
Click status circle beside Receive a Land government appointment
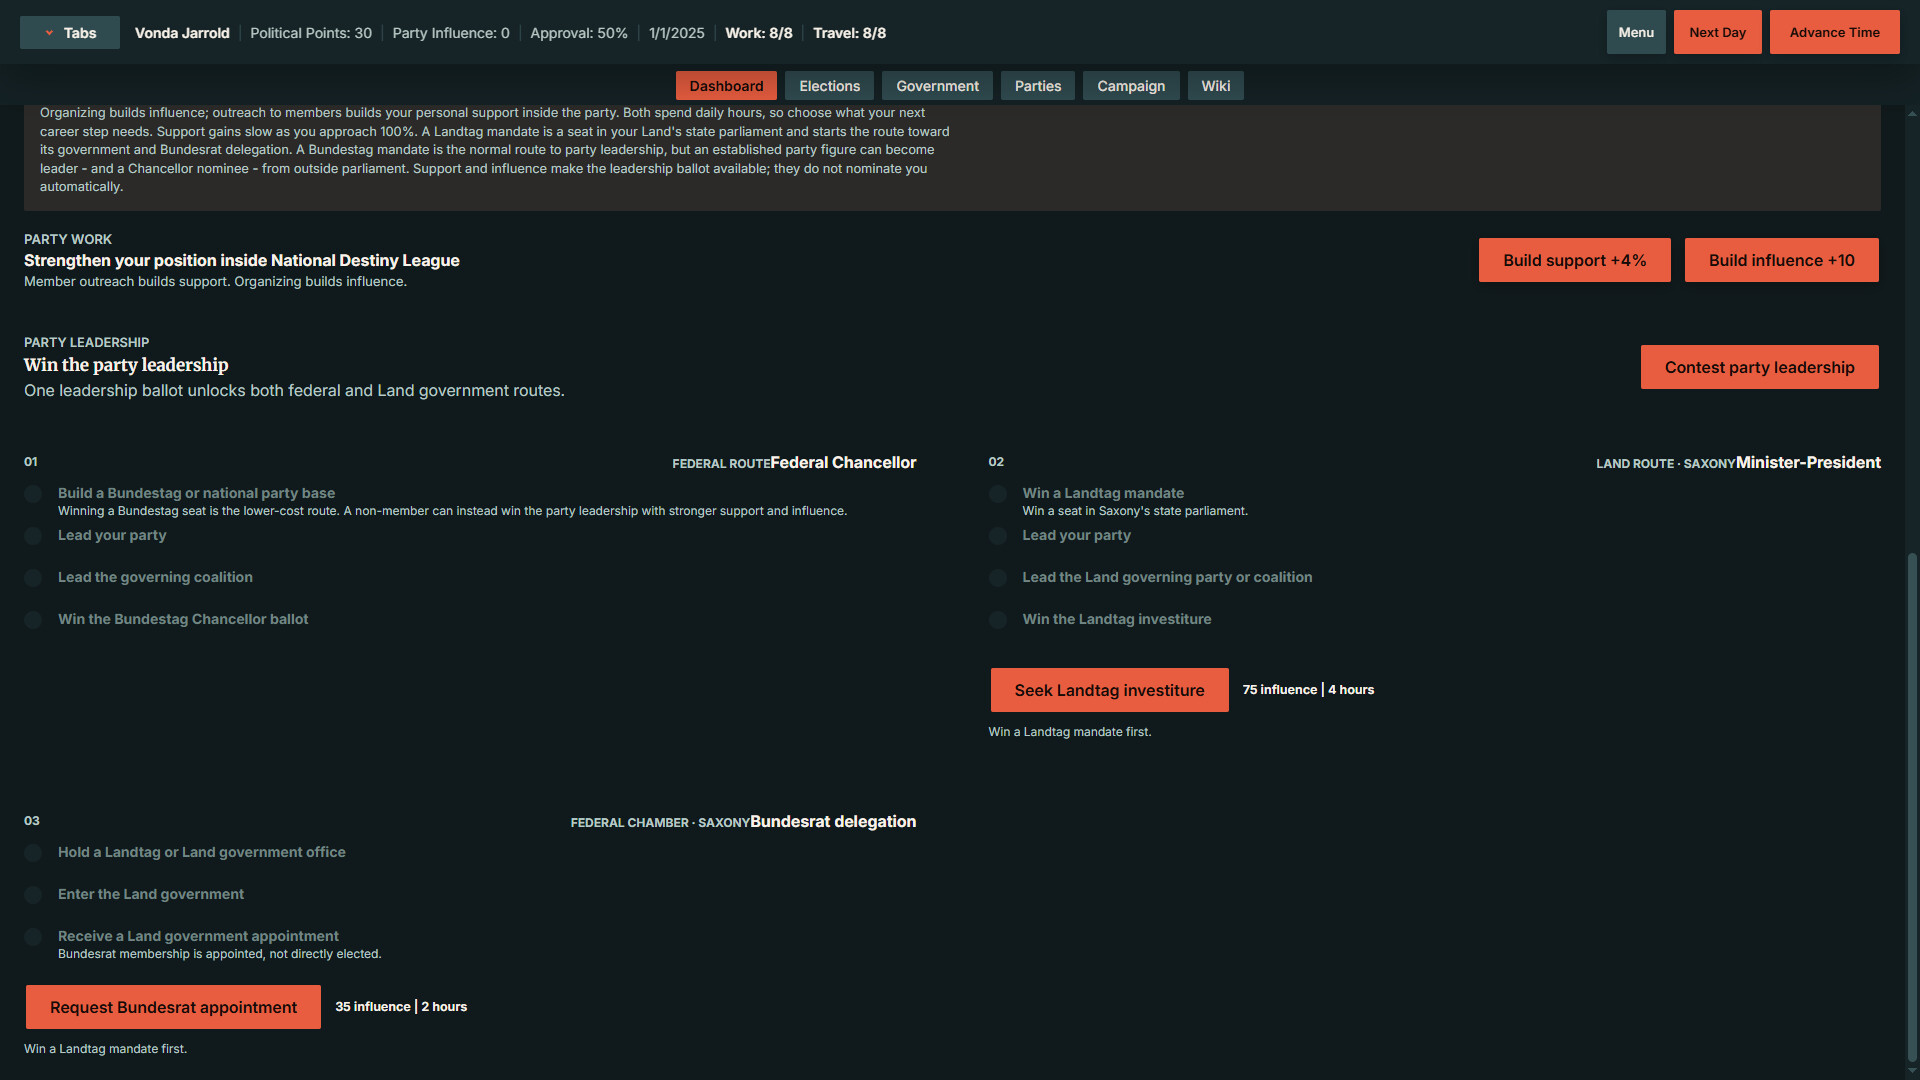coord(33,937)
